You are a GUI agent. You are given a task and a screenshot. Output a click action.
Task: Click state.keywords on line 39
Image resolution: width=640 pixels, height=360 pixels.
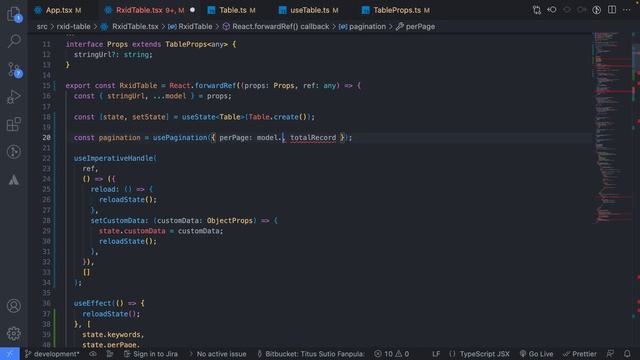111,334
